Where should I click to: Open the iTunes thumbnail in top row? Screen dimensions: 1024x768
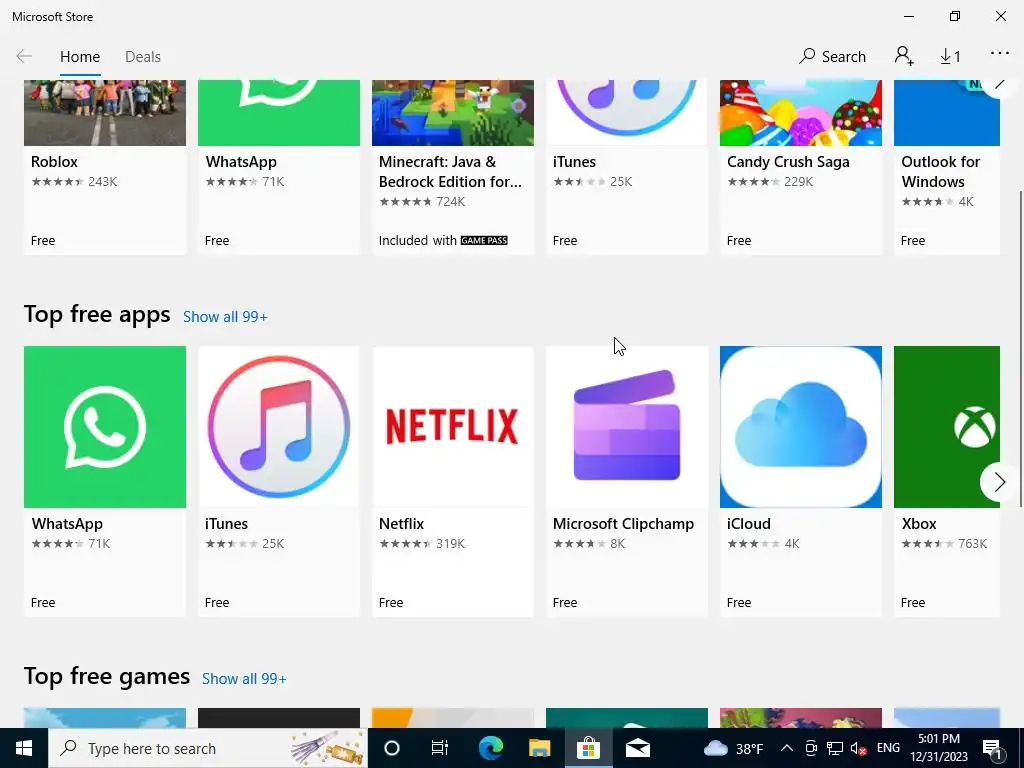point(627,112)
